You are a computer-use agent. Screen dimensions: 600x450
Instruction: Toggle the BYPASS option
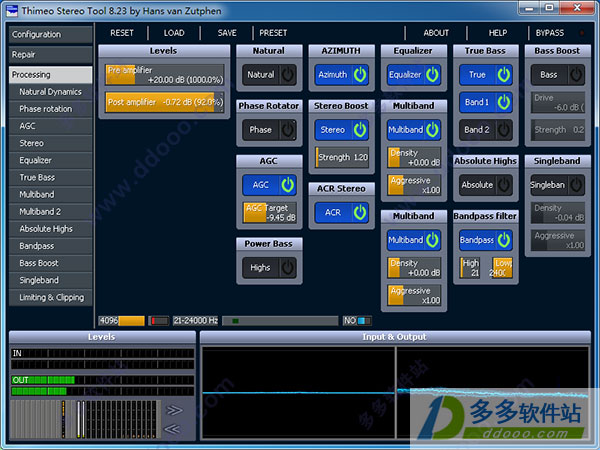click(x=549, y=33)
